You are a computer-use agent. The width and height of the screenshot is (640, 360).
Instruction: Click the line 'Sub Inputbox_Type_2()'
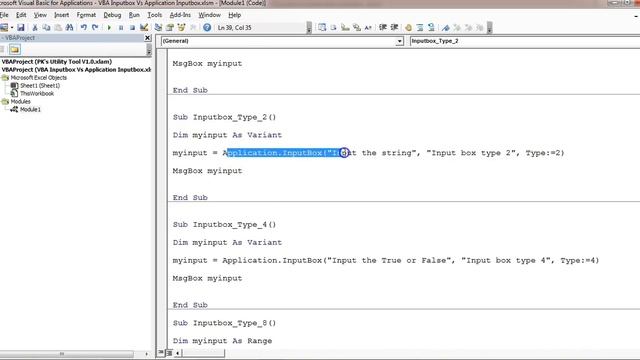click(224, 118)
